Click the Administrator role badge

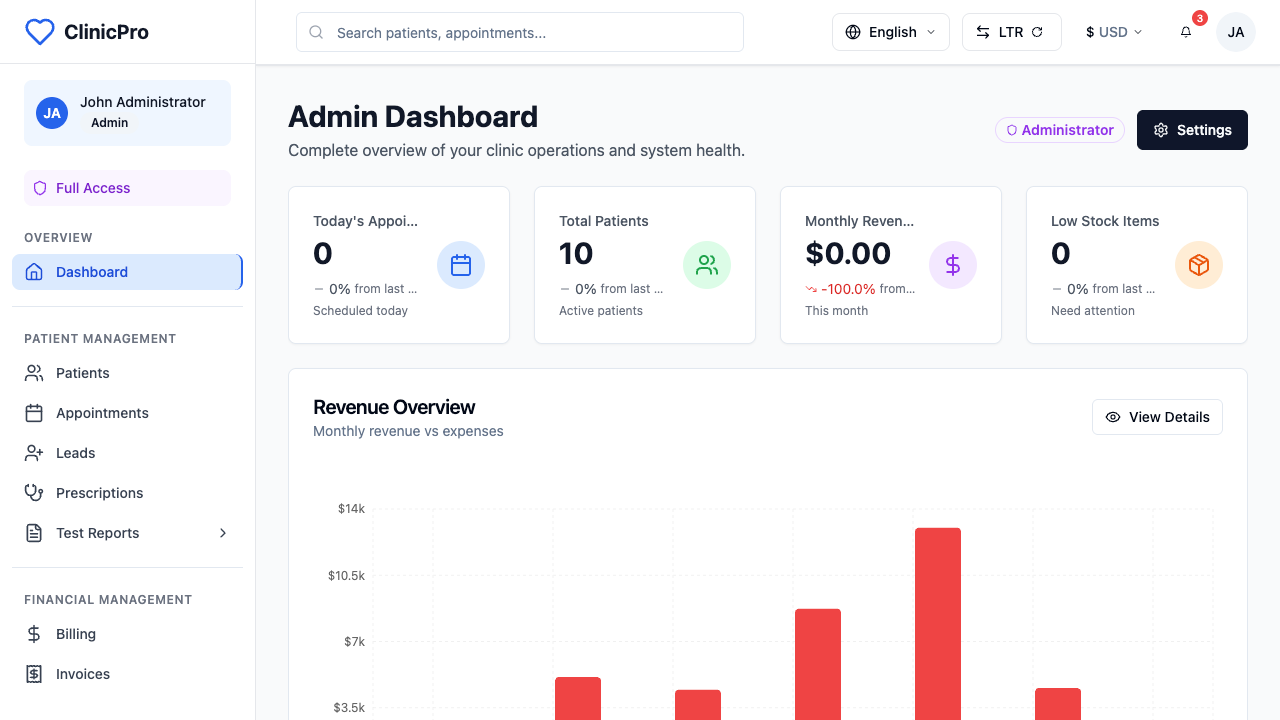(1060, 130)
